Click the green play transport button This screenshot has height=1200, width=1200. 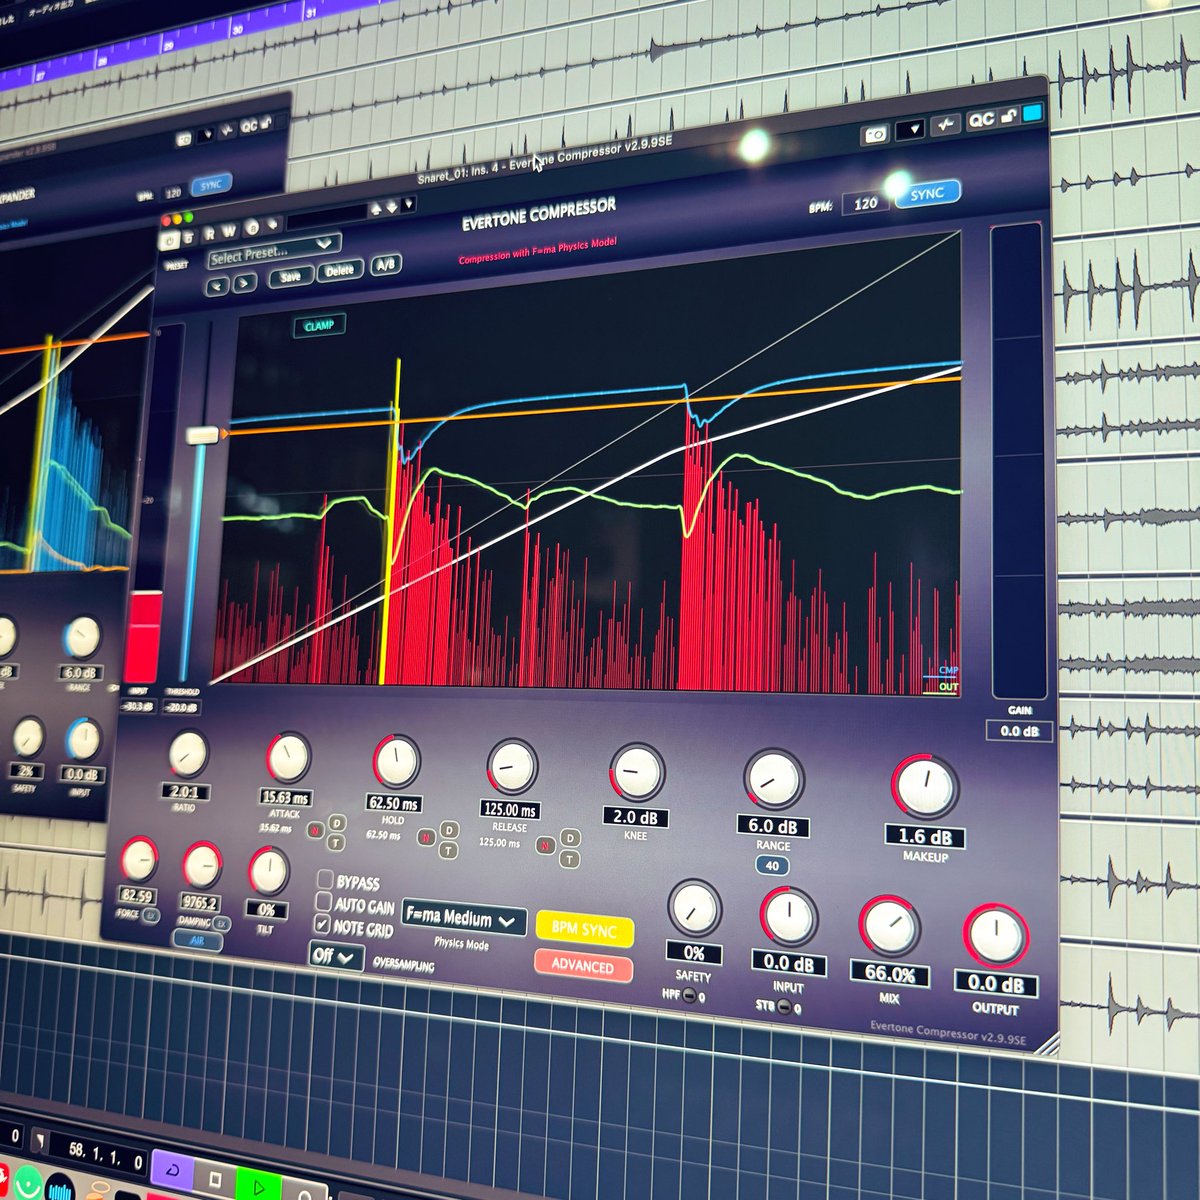point(259,1187)
